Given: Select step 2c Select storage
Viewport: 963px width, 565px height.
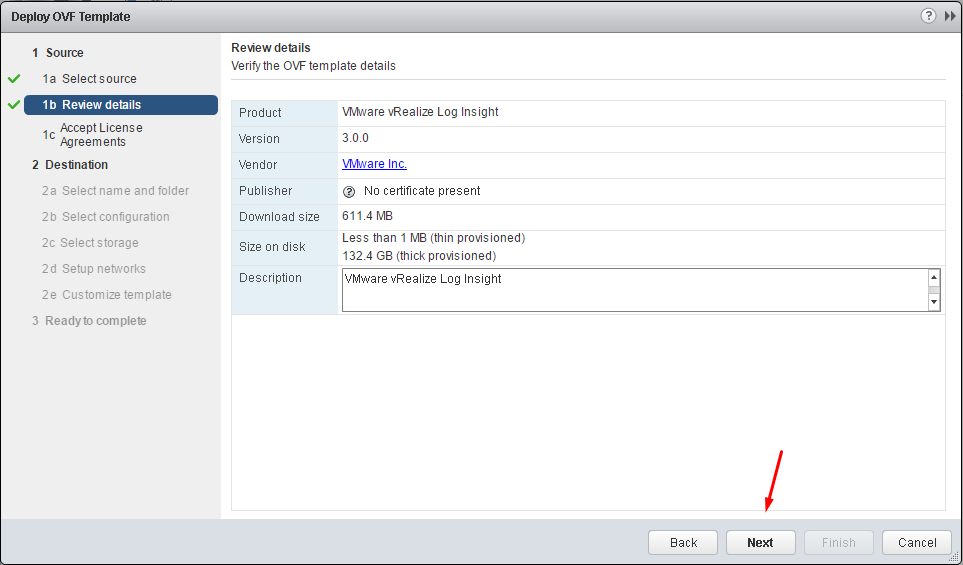Looking at the screenshot, I should point(90,243).
